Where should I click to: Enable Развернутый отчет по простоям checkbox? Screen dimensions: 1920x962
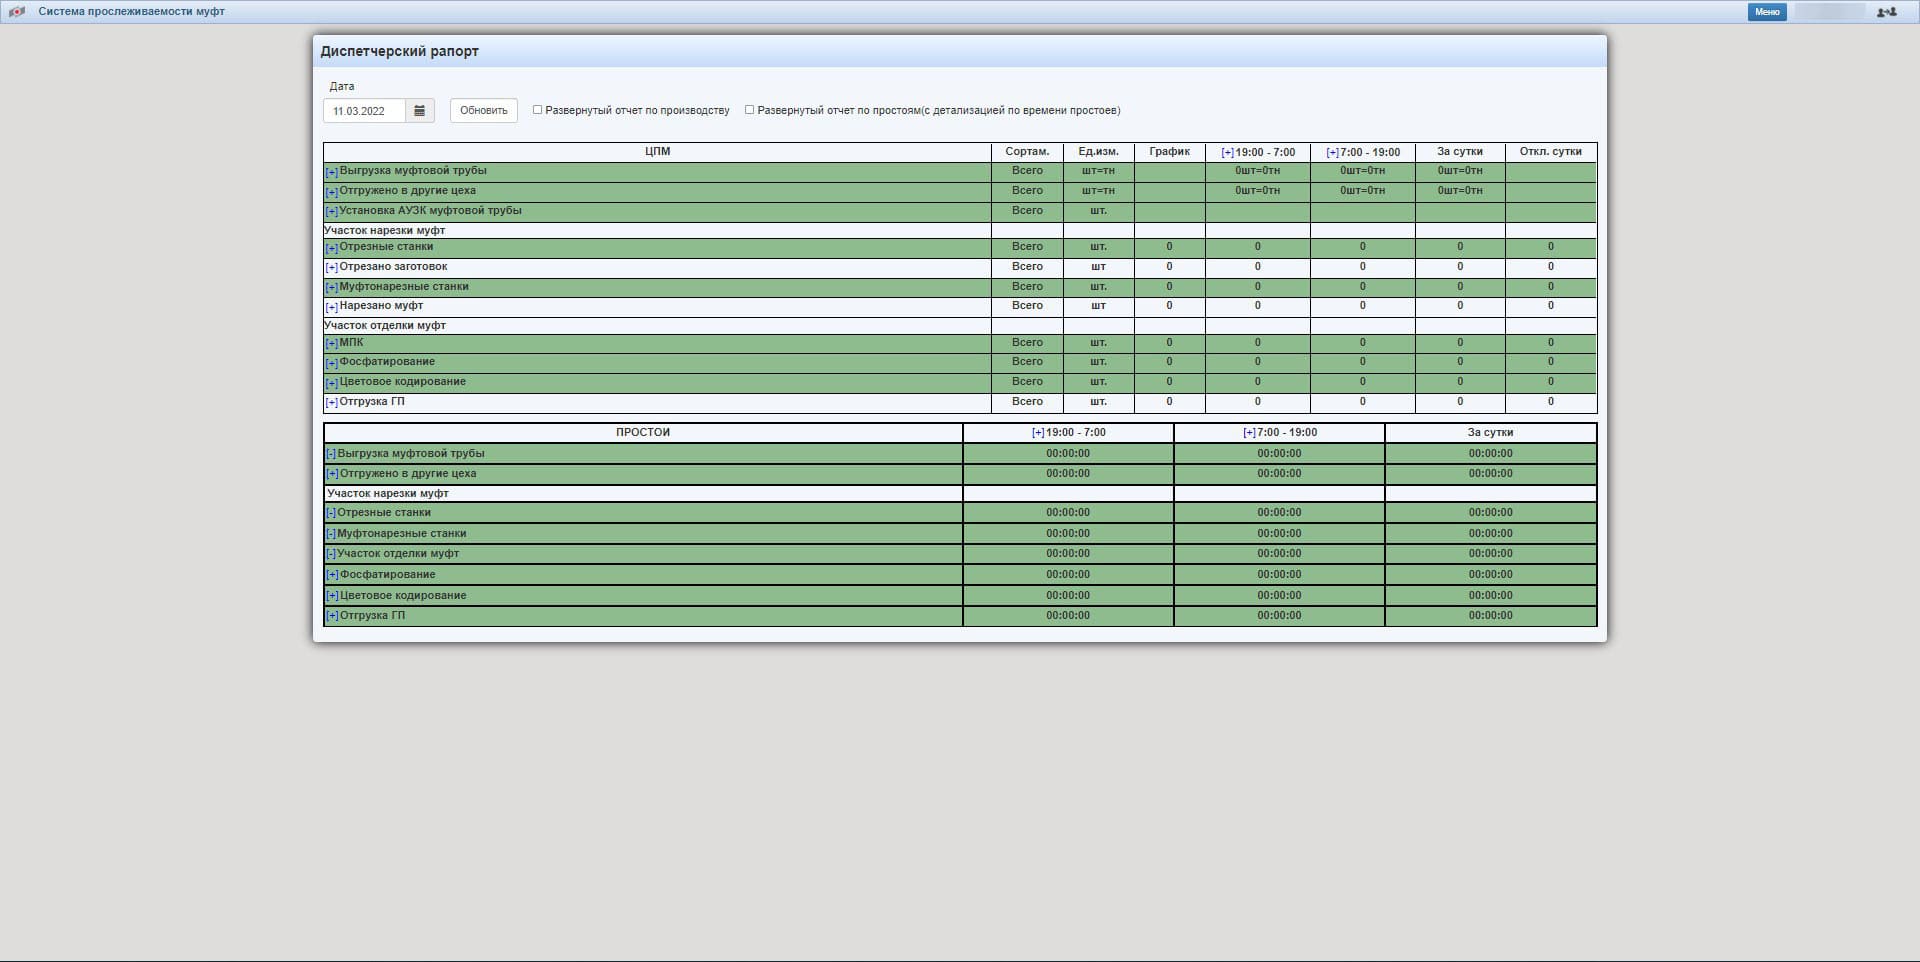(750, 110)
